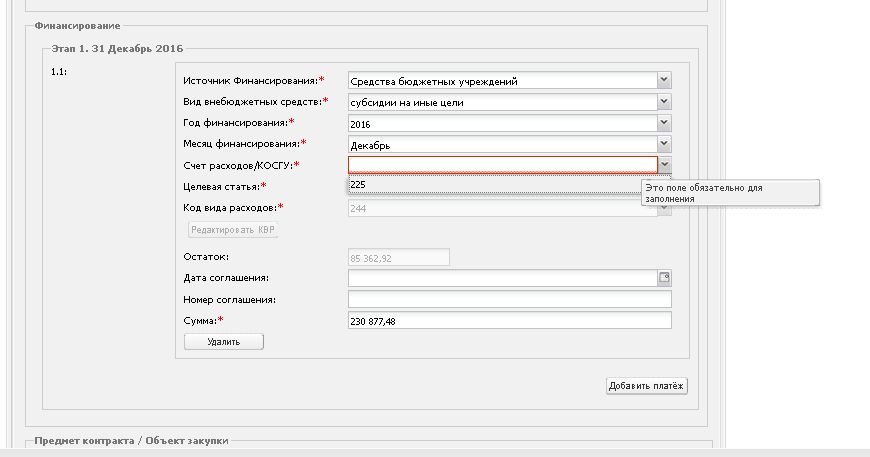Focus the Счет расходов/КОСГУ input field

pyautogui.click(x=503, y=165)
